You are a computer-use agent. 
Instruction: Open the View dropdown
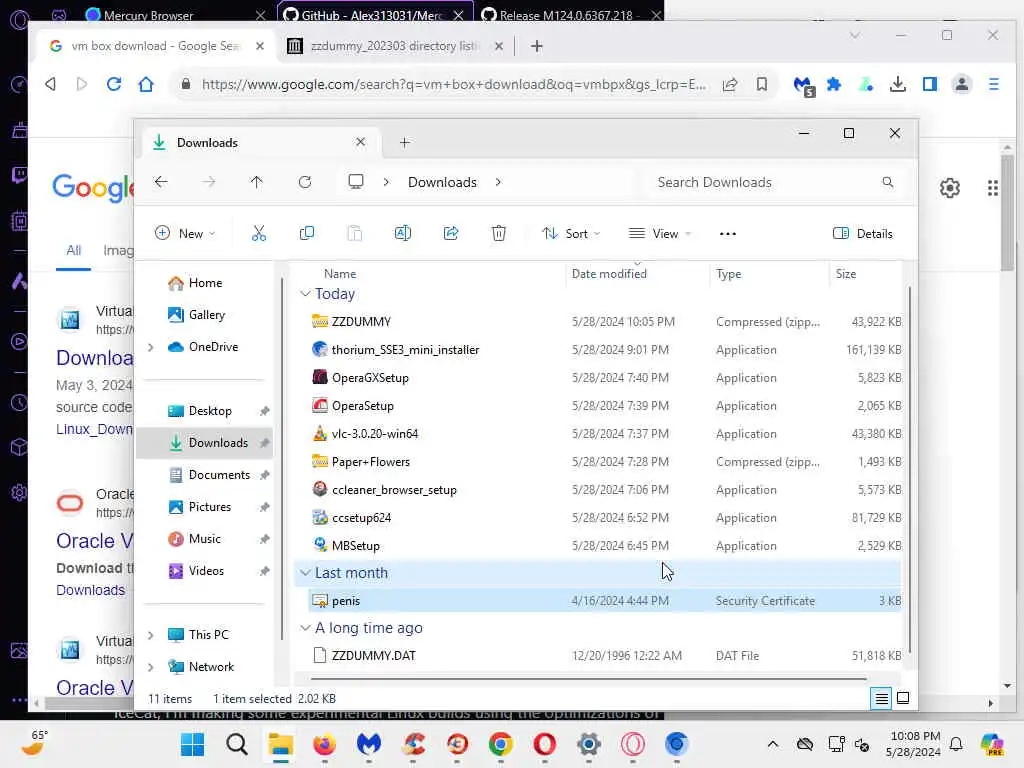tap(660, 233)
